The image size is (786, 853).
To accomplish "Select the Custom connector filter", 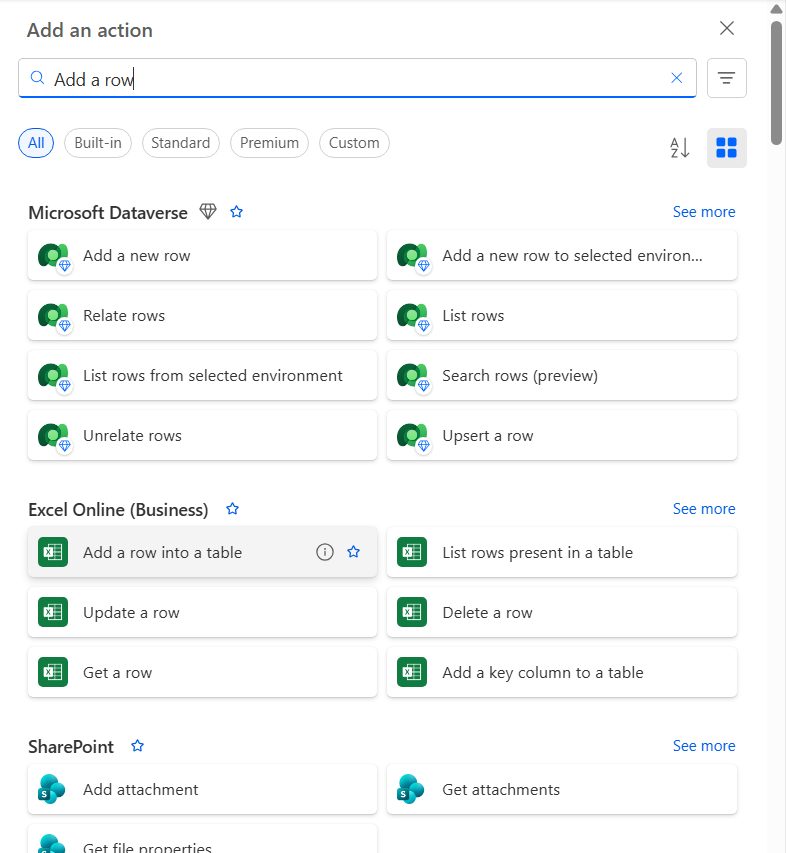I will [x=354, y=143].
